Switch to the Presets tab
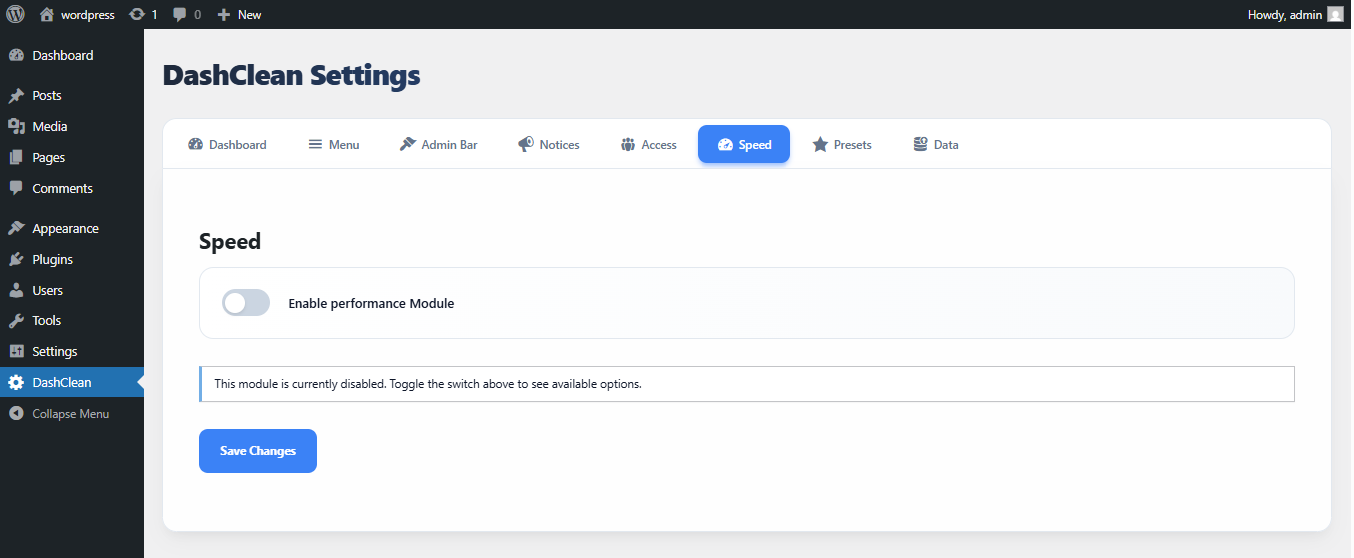Viewport: 1354px width, 558px height. pyautogui.click(x=842, y=145)
